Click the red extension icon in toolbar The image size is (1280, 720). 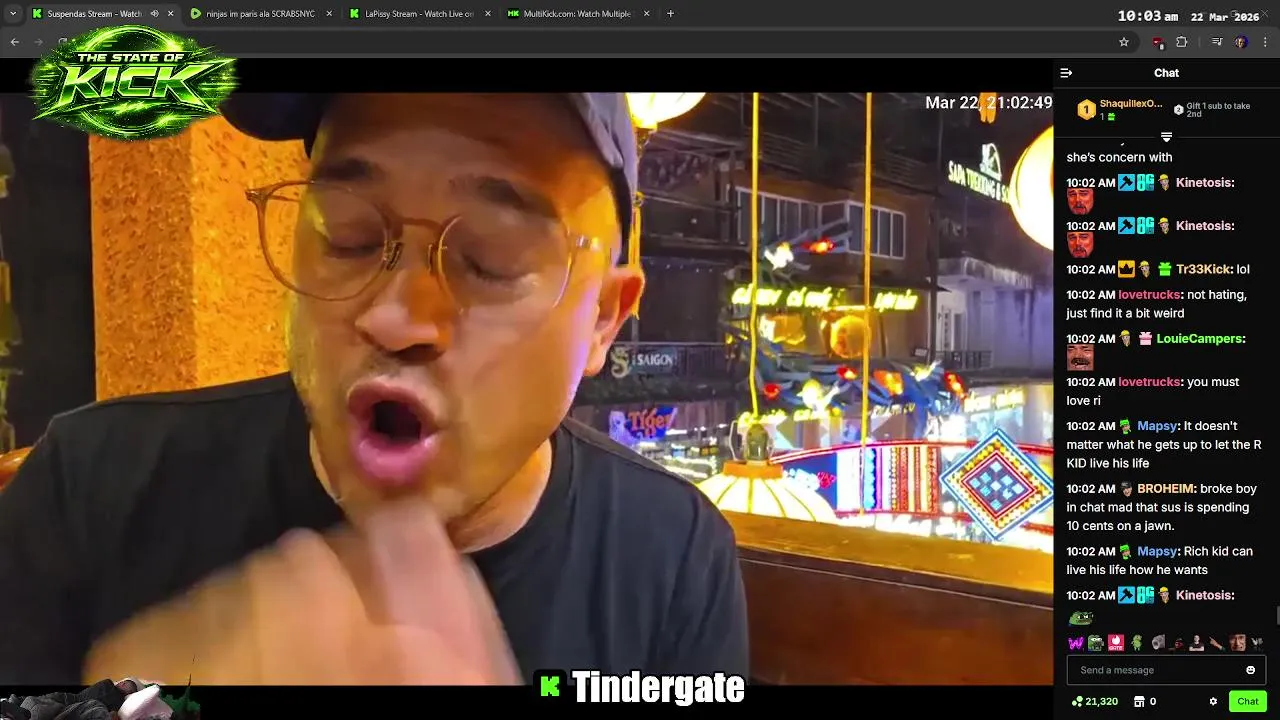click(1158, 42)
